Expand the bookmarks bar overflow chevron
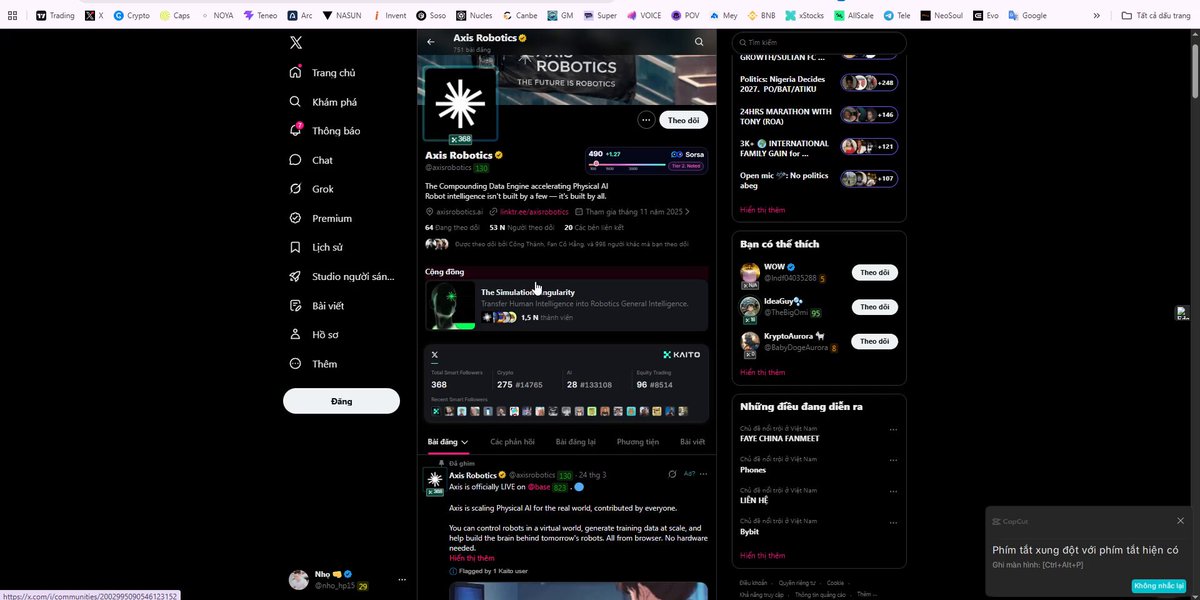The height and width of the screenshot is (600, 1200). (x=1097, y=16)
